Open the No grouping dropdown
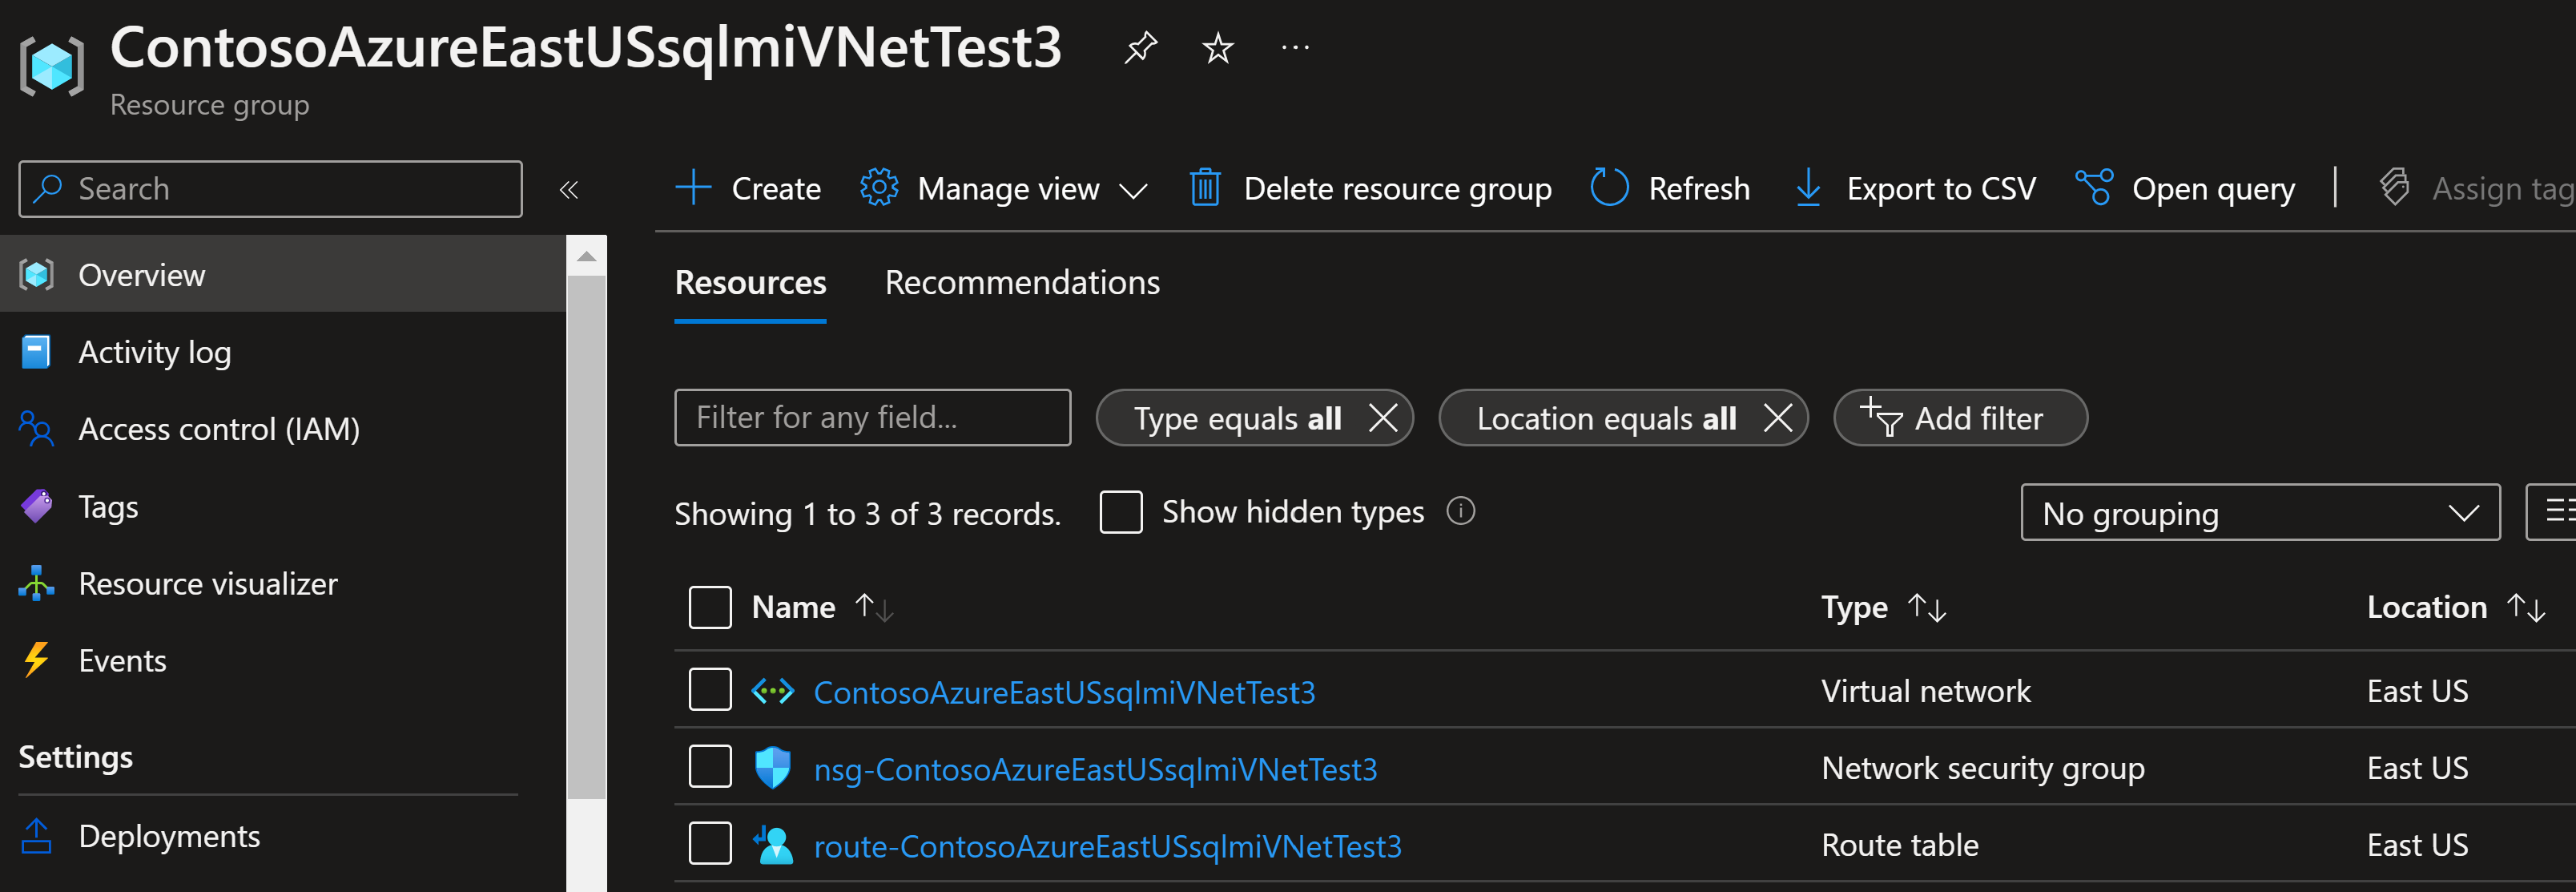This screenshot has height=892, width=2576. pos(2259,513)
